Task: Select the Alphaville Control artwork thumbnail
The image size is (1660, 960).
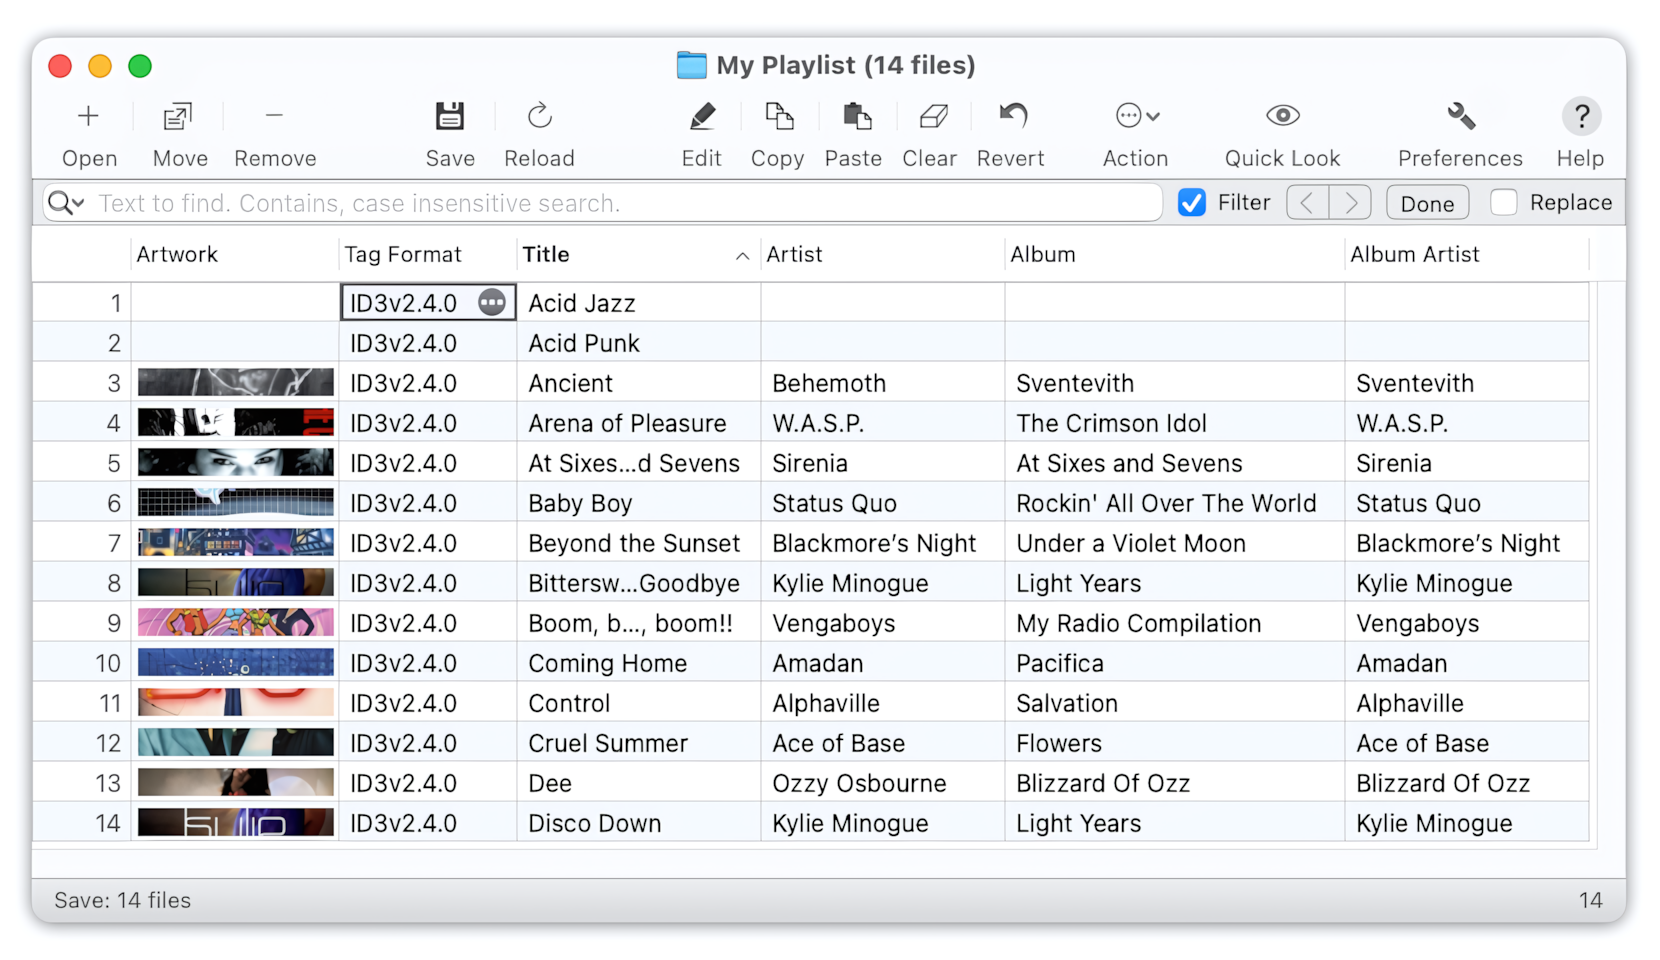Action: tap(235, 702)
